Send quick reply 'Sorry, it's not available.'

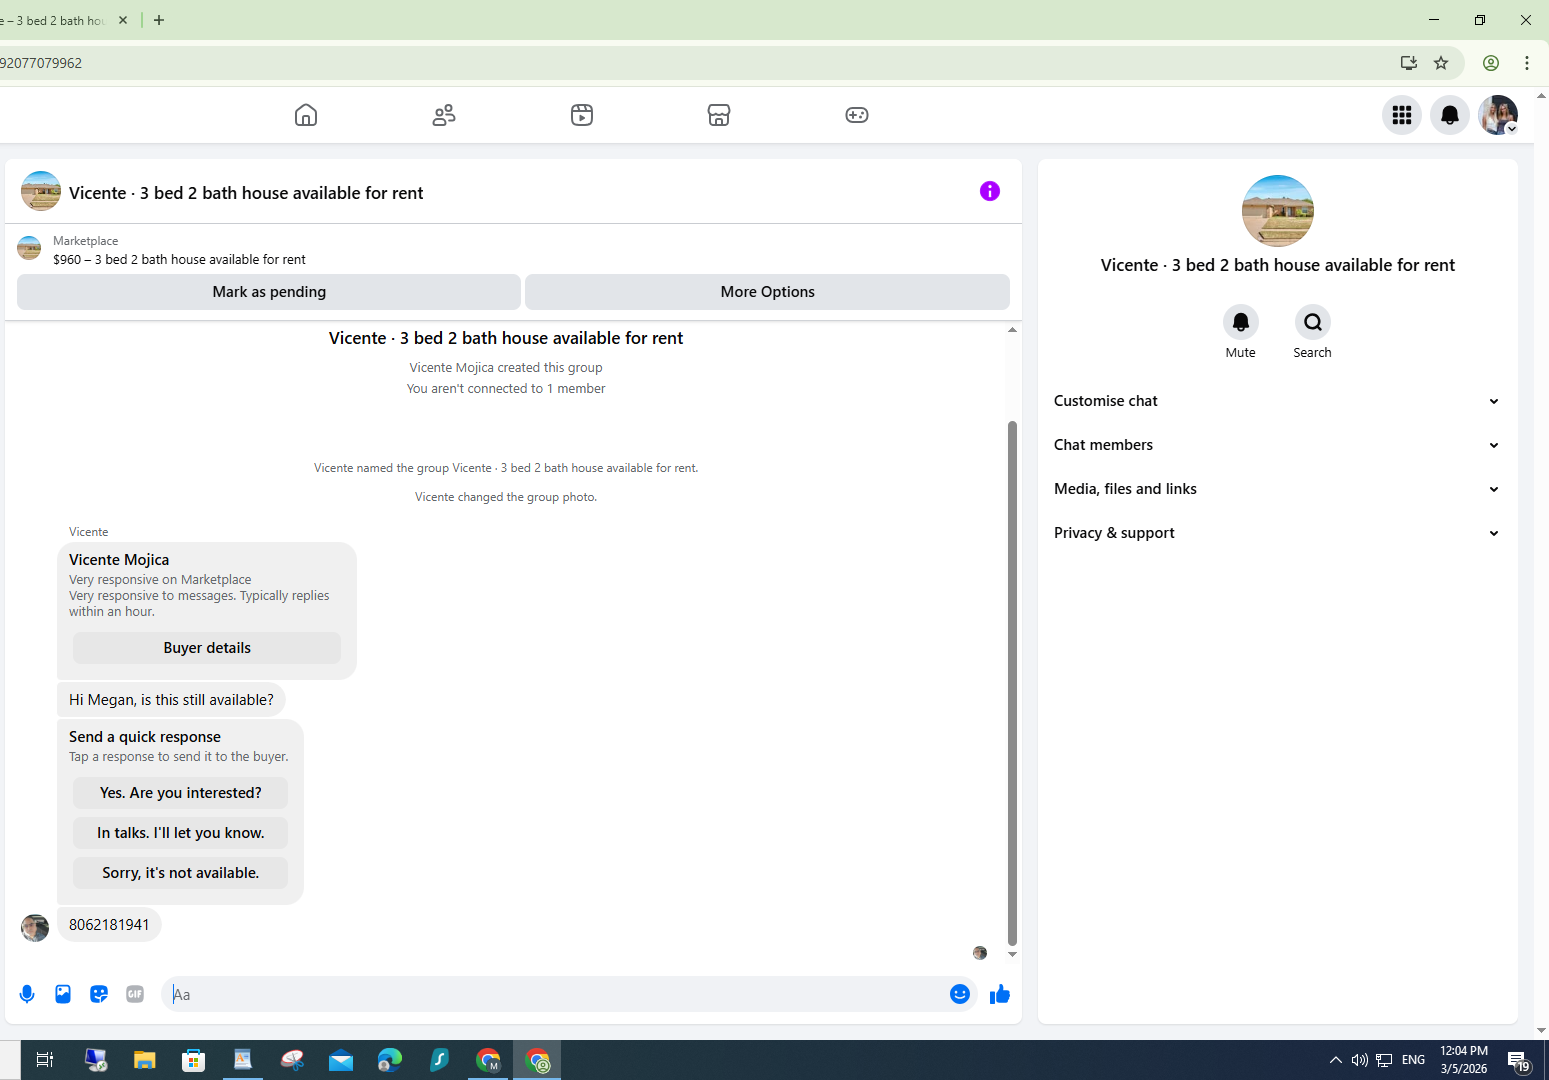180,873
